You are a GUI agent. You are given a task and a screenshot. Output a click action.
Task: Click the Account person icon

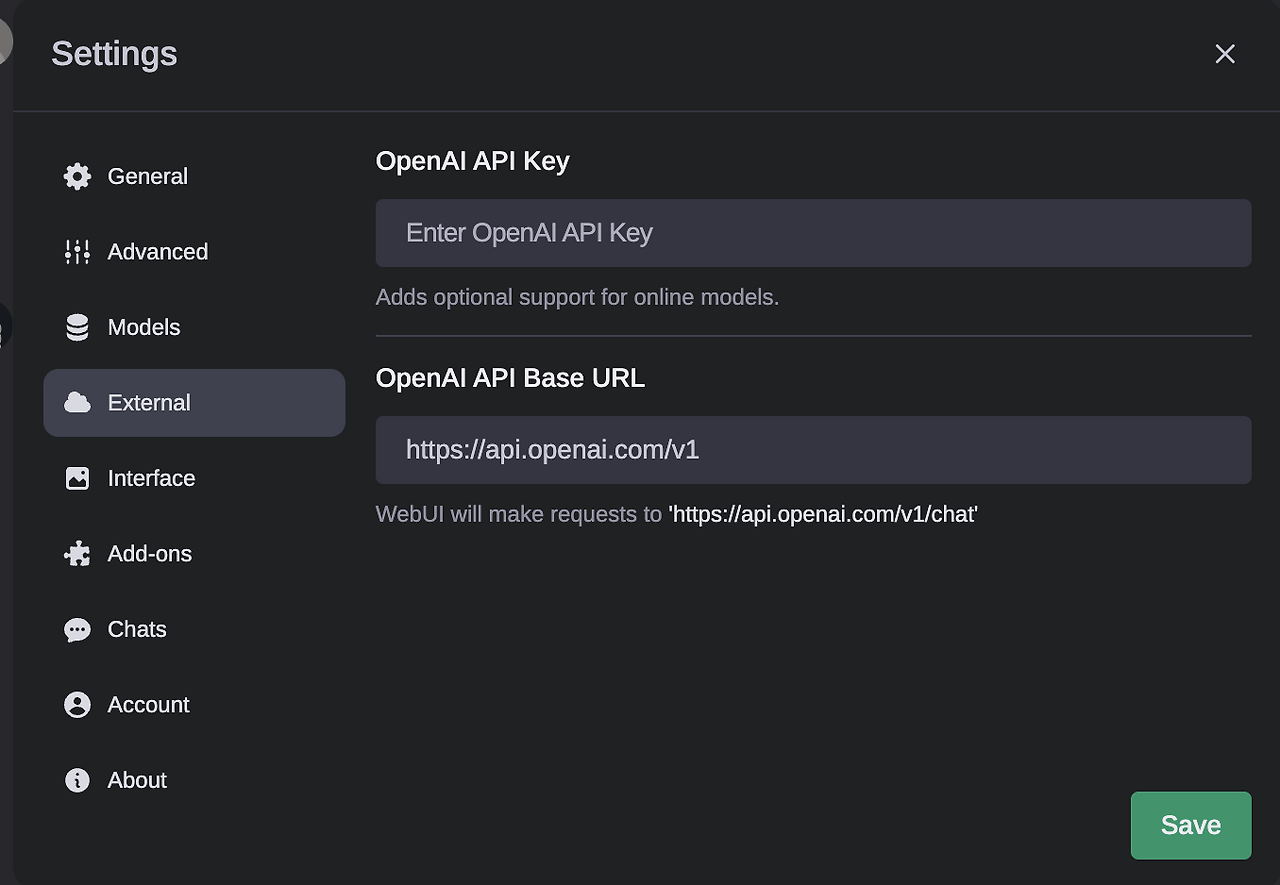pyautogui.click(x=77, y=705)
